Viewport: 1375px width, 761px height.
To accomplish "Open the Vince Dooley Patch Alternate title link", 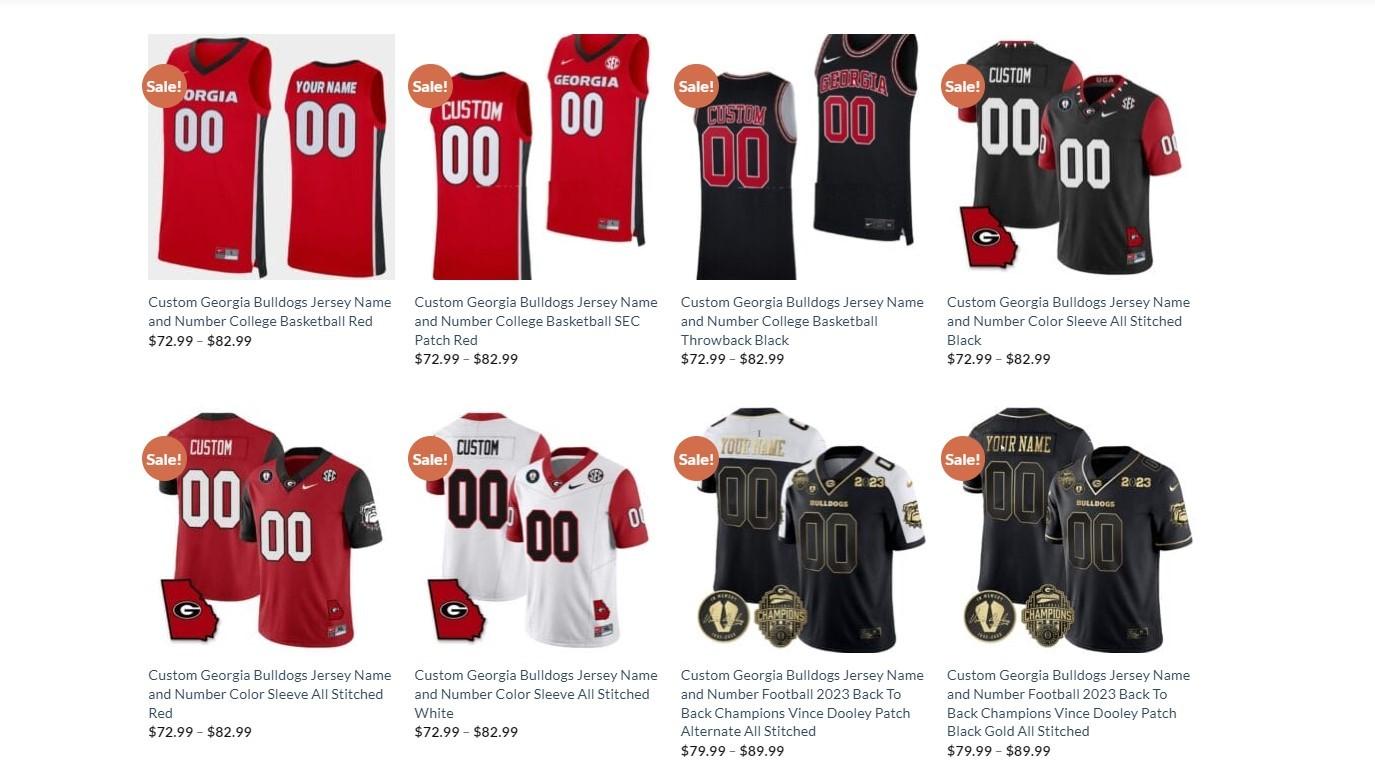I will pos(802,703).
